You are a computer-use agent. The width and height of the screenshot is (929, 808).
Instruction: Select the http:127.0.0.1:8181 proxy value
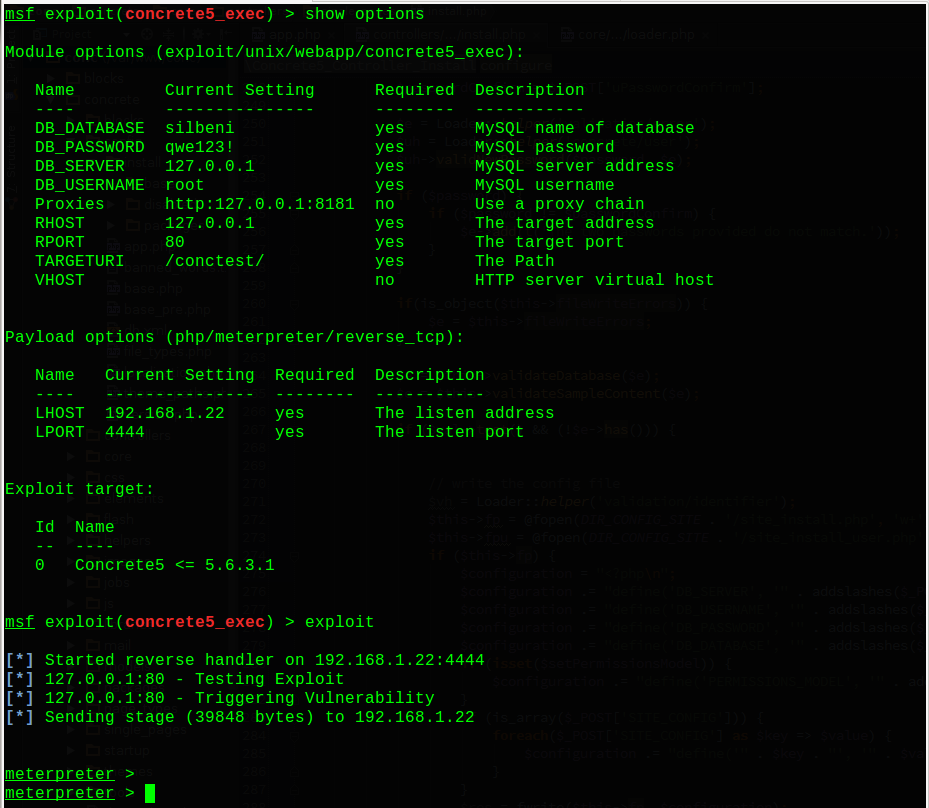coord(260,204)
